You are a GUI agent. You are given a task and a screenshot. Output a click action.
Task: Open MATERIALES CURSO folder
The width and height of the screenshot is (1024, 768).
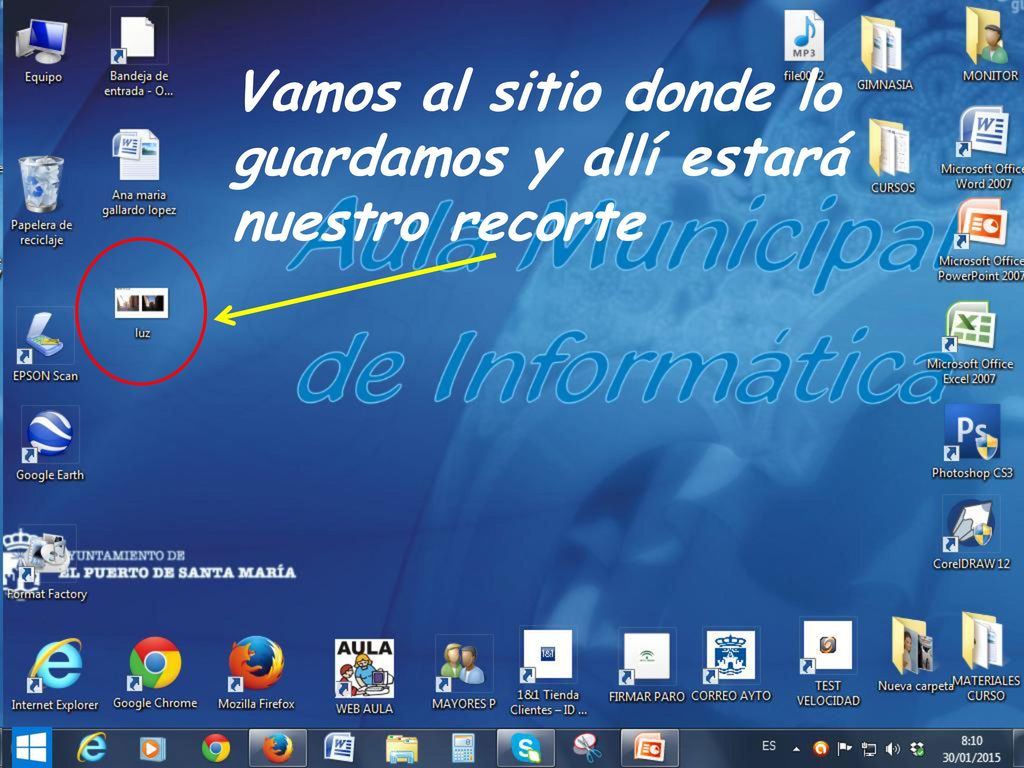click(985, 658)
